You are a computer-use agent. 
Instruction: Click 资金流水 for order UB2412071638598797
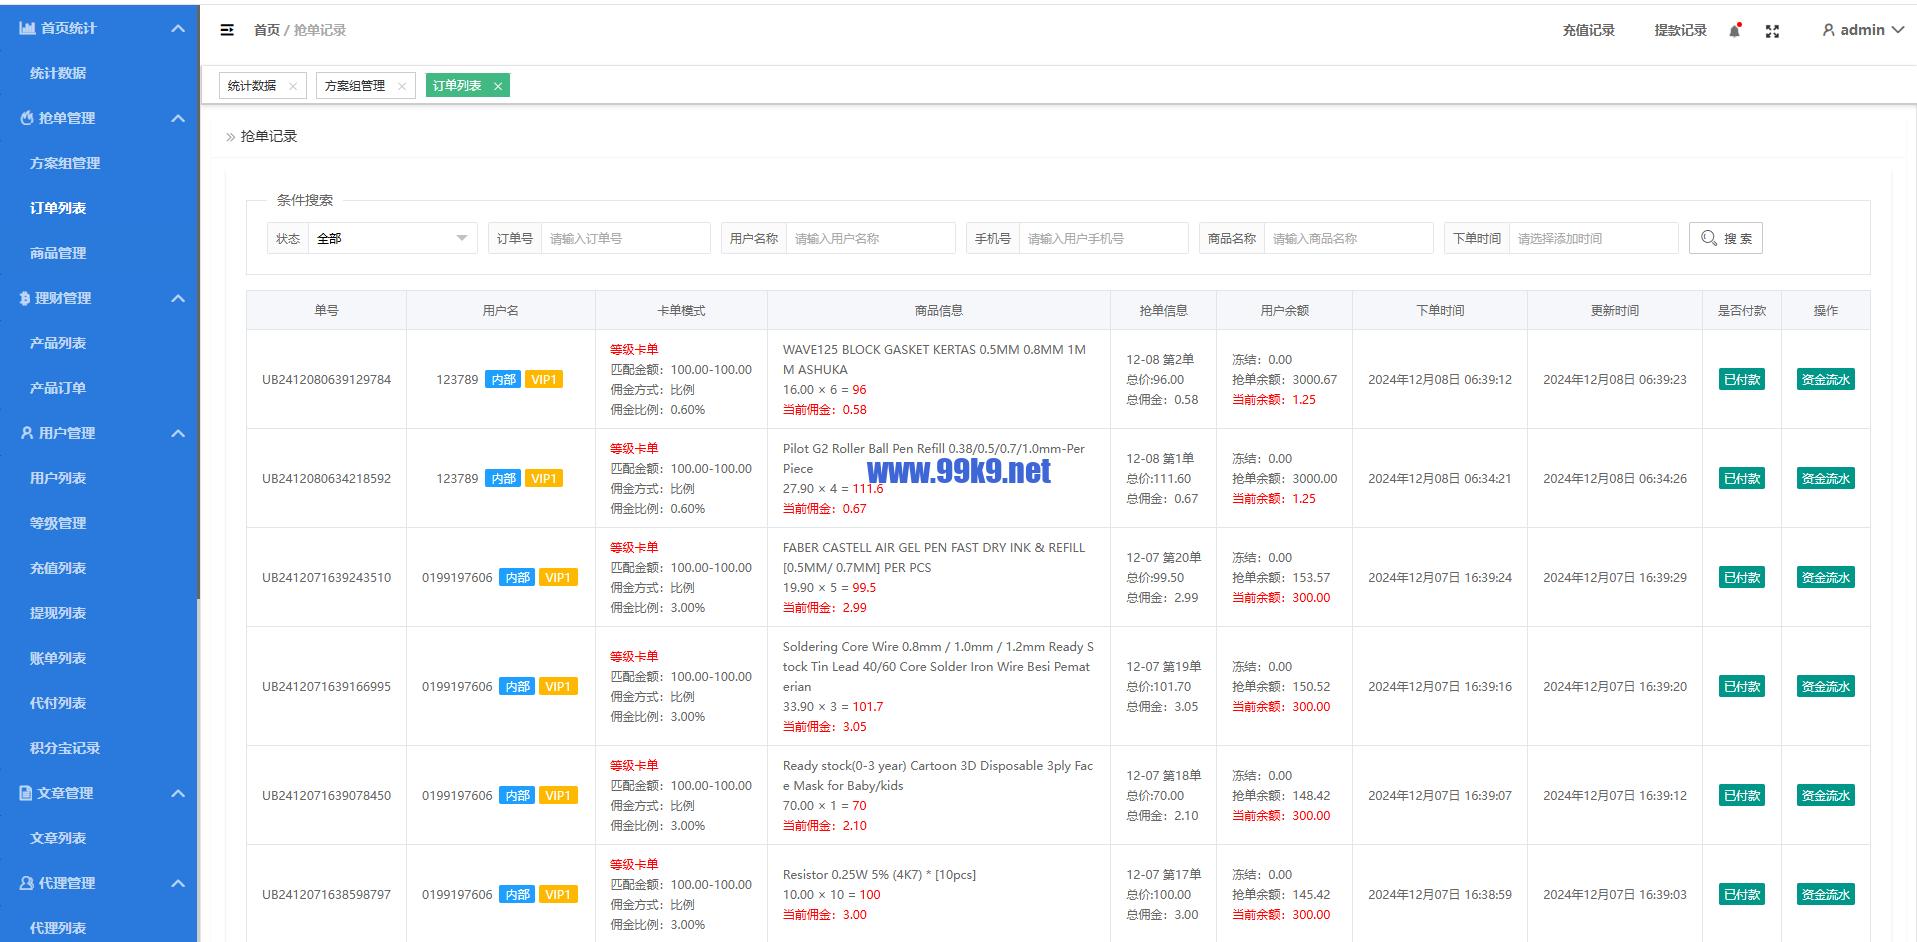[1826, 894]
